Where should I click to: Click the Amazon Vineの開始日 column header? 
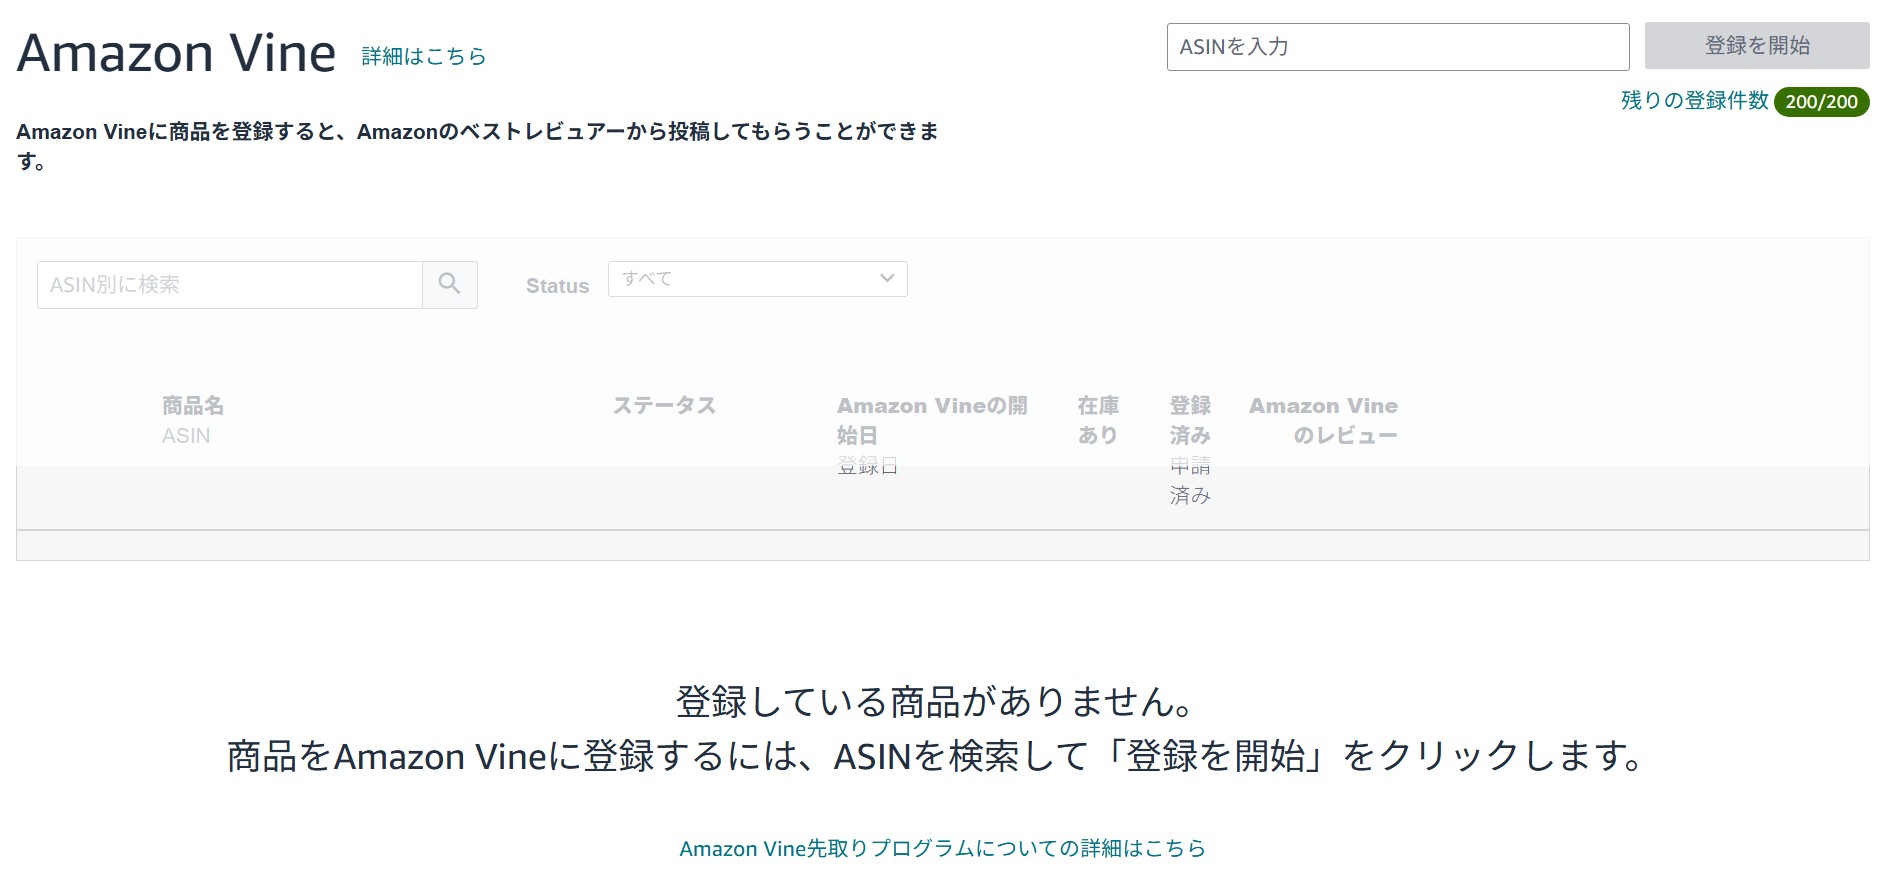[932, 420]
